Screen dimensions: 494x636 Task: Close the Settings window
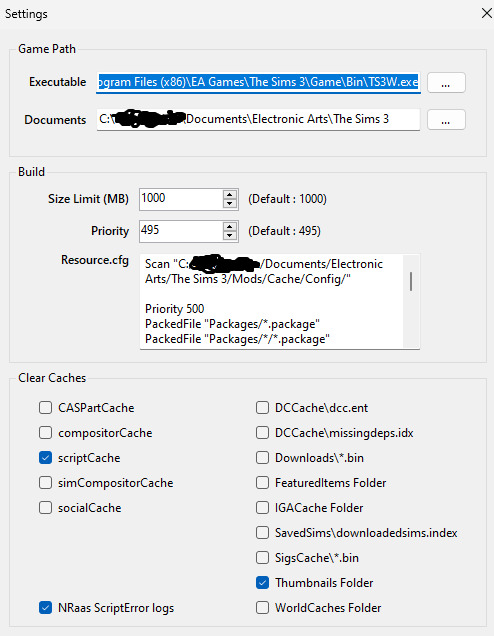click(x=487, y=13)
